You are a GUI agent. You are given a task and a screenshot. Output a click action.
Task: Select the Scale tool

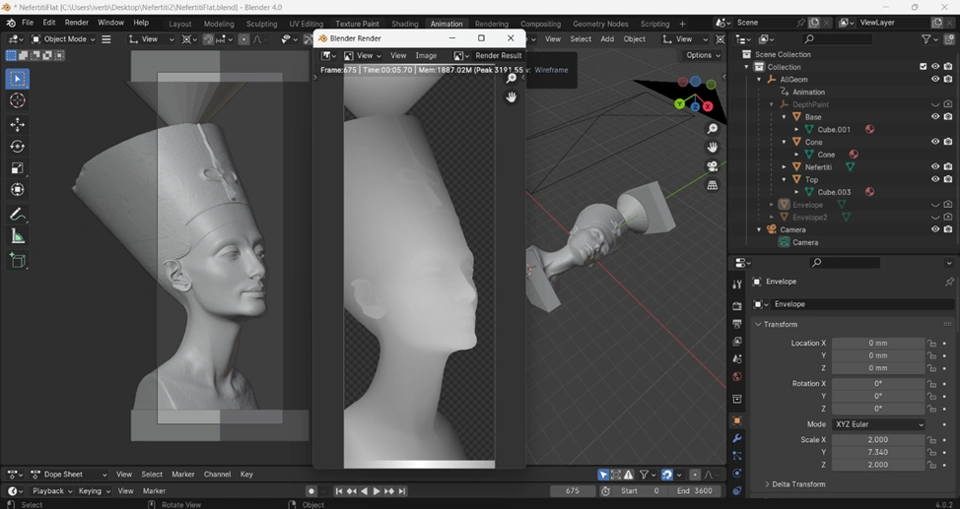(17, 168)
